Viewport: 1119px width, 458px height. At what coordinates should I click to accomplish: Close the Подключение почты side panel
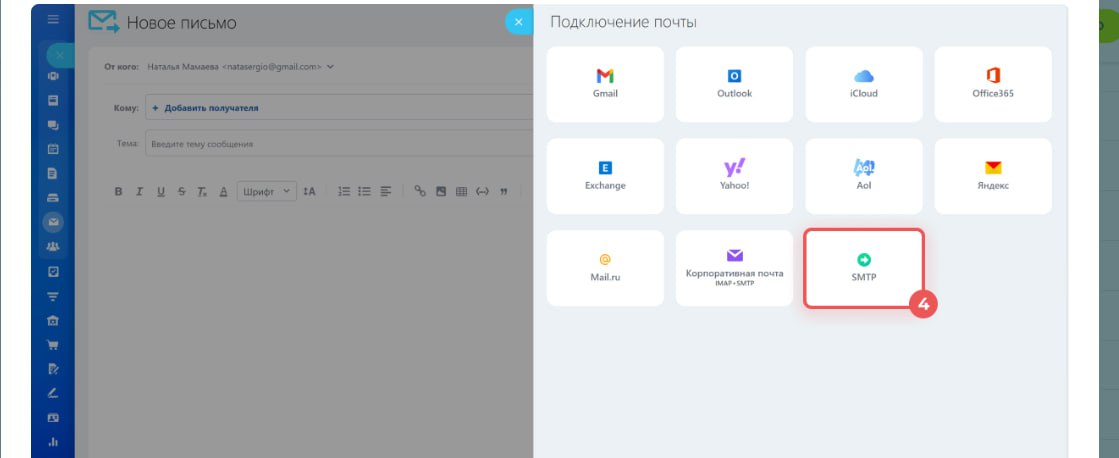pos(519,22)
